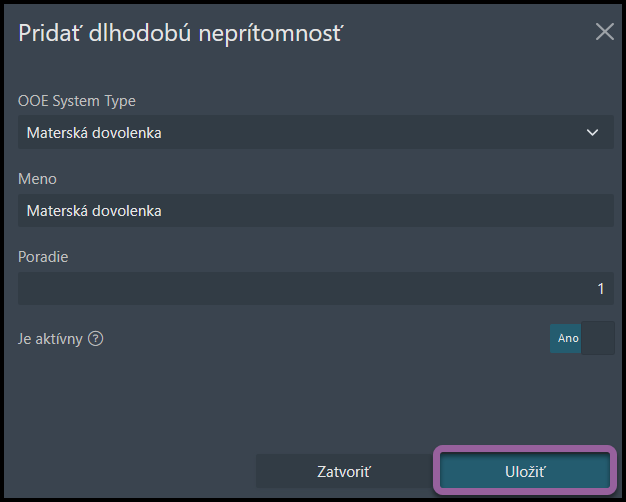Close the dialog with the X icon

pos(604,32)
